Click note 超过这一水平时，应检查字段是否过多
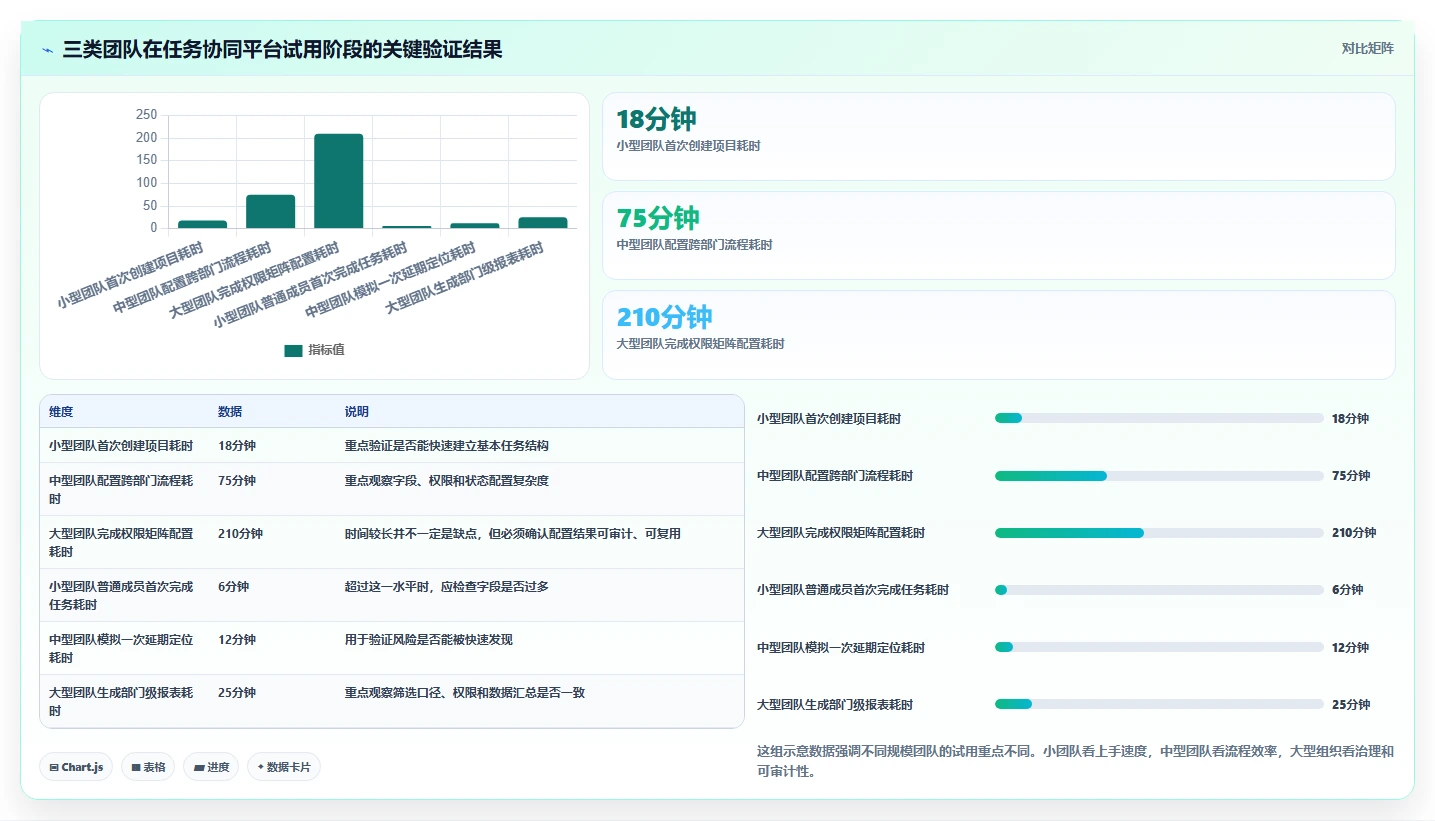 coord(446,587)
